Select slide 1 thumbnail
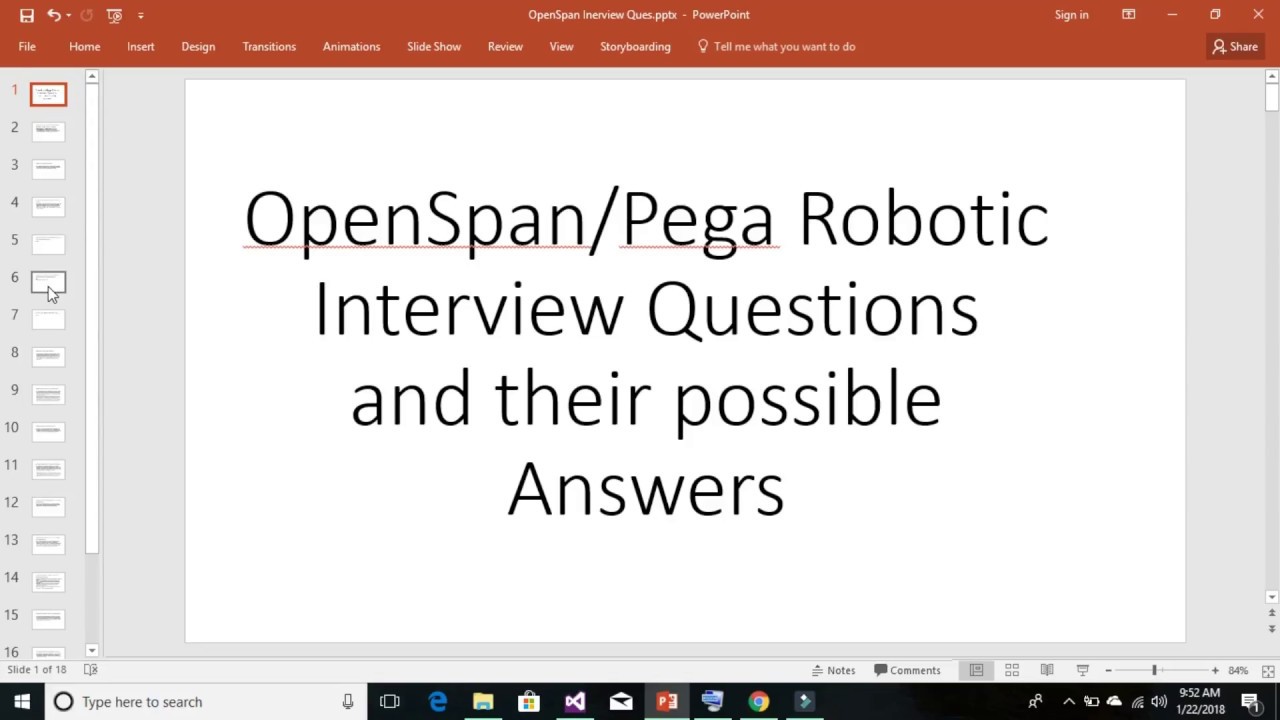Viewport: 1280px width, 720px height. (48, 94)
